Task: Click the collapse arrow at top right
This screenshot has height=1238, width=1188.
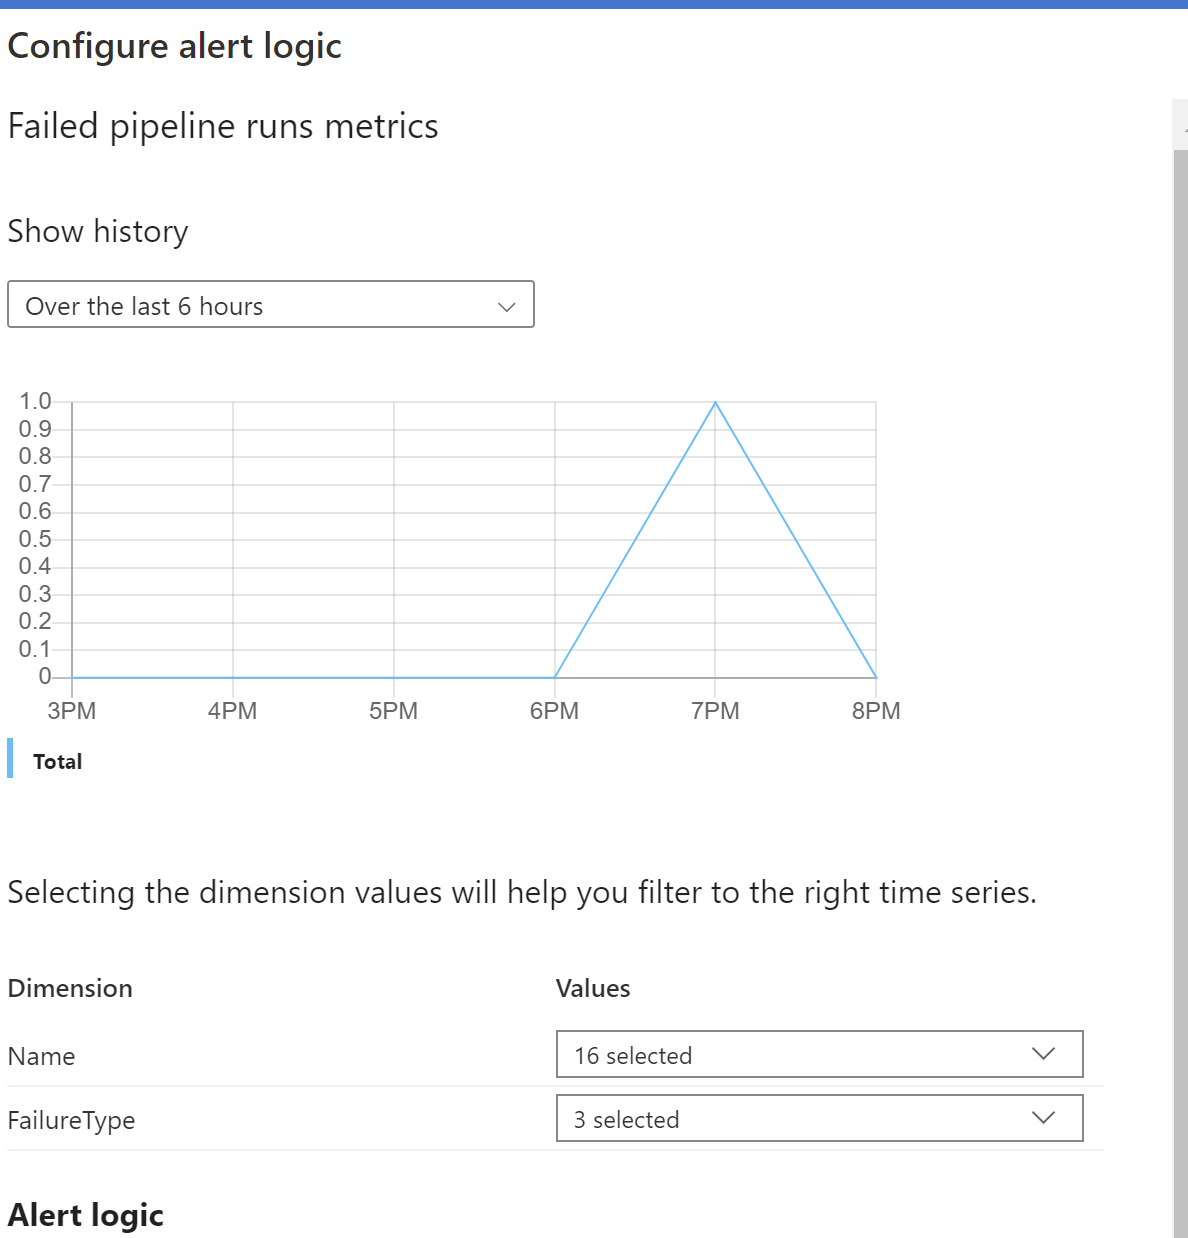Action: 1184,128
